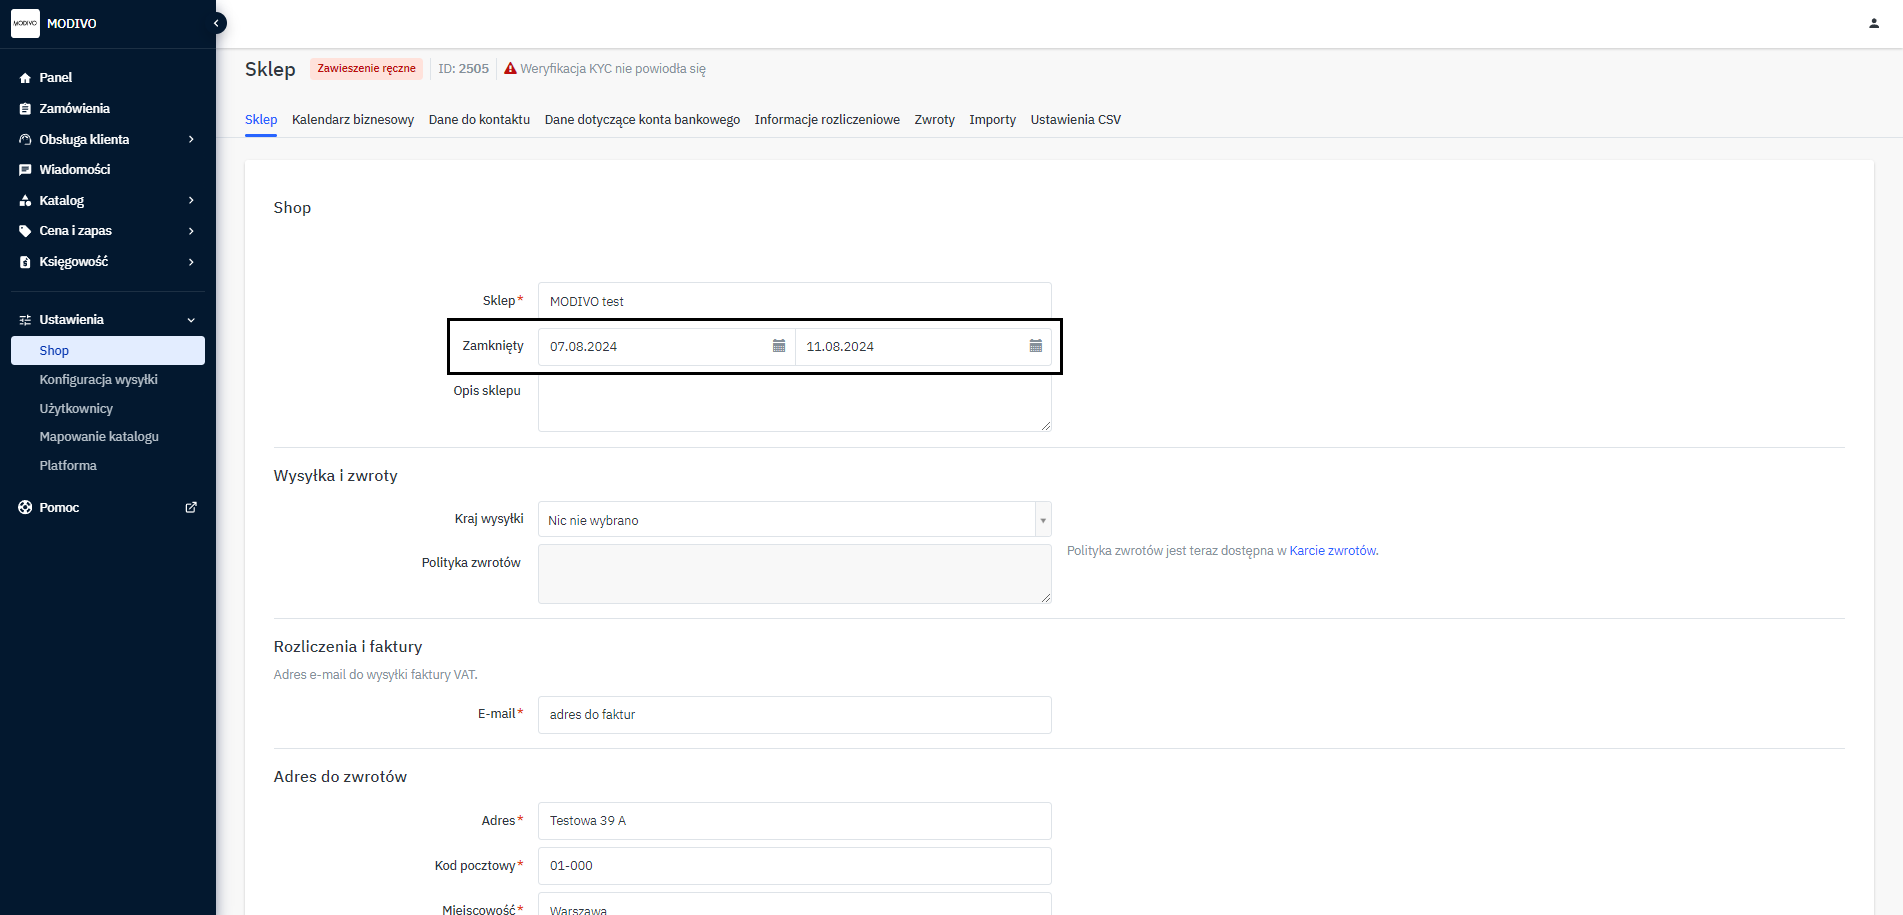Viewport: 1903px width, 915px height.
Task: Click the Opis sklepu text area
Action: 794,404
